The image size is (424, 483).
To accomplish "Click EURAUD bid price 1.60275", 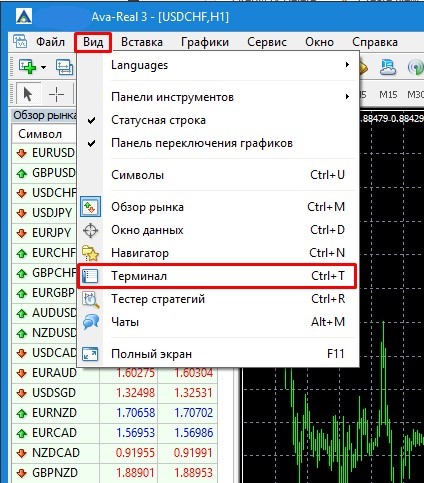I will [x=136, y=373].
